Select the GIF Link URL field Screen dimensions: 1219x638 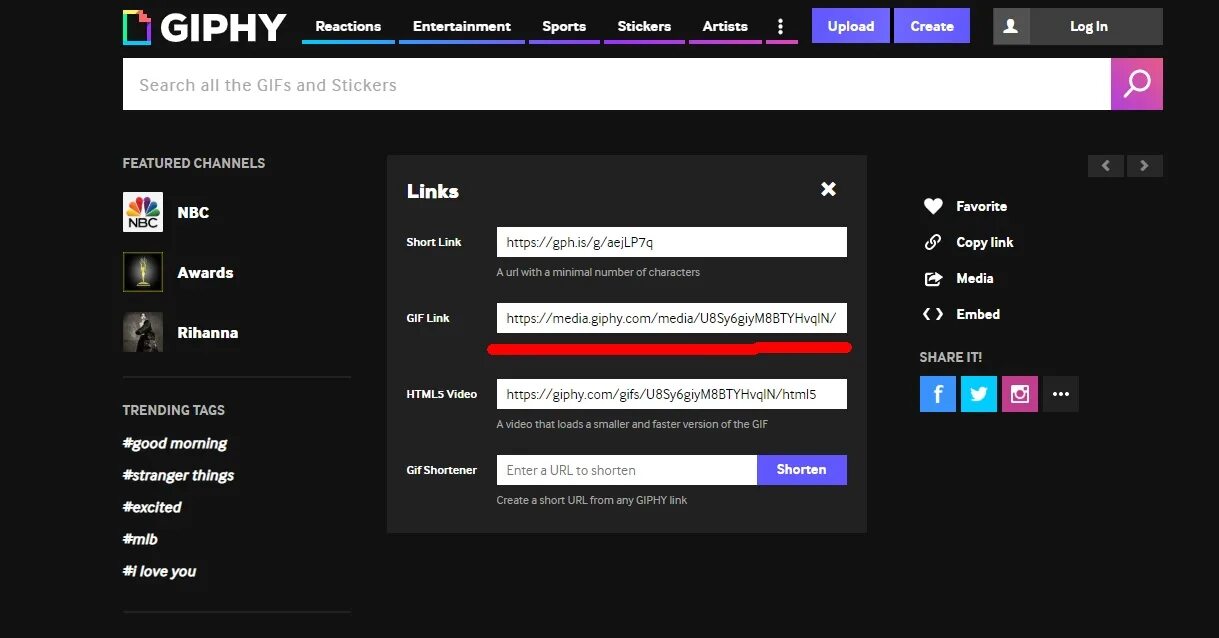(672, 318)
